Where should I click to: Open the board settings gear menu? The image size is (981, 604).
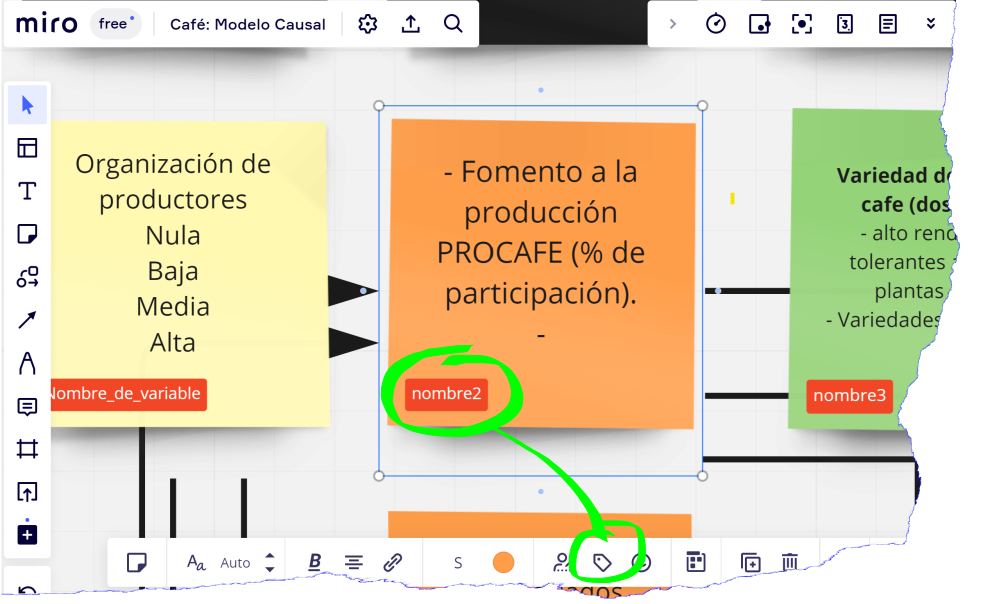pos(368,24)
